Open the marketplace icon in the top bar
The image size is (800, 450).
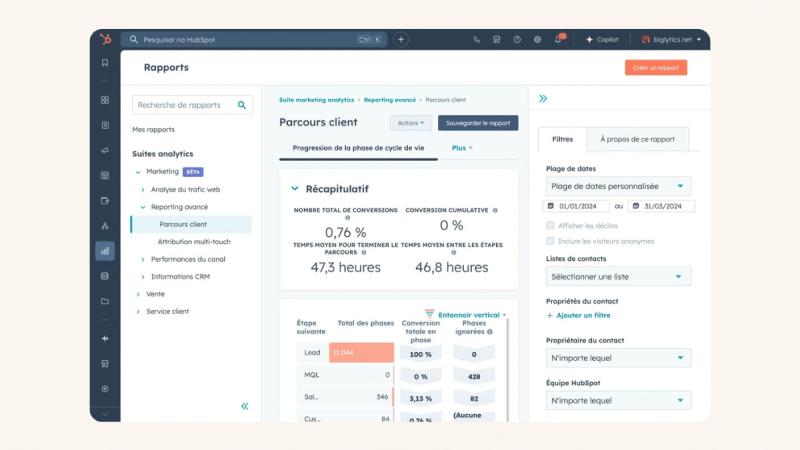coord(496,39)
